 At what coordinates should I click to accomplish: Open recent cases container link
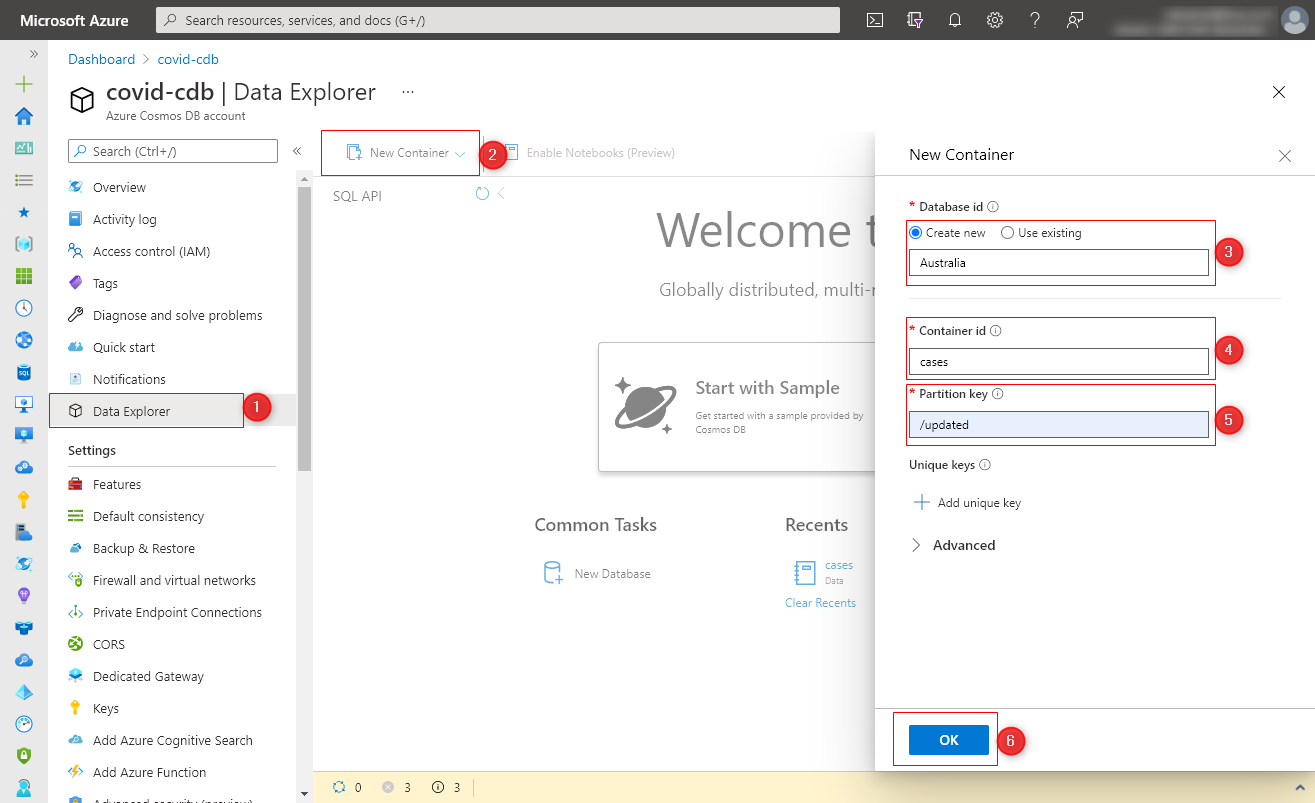tap(838, 565)
